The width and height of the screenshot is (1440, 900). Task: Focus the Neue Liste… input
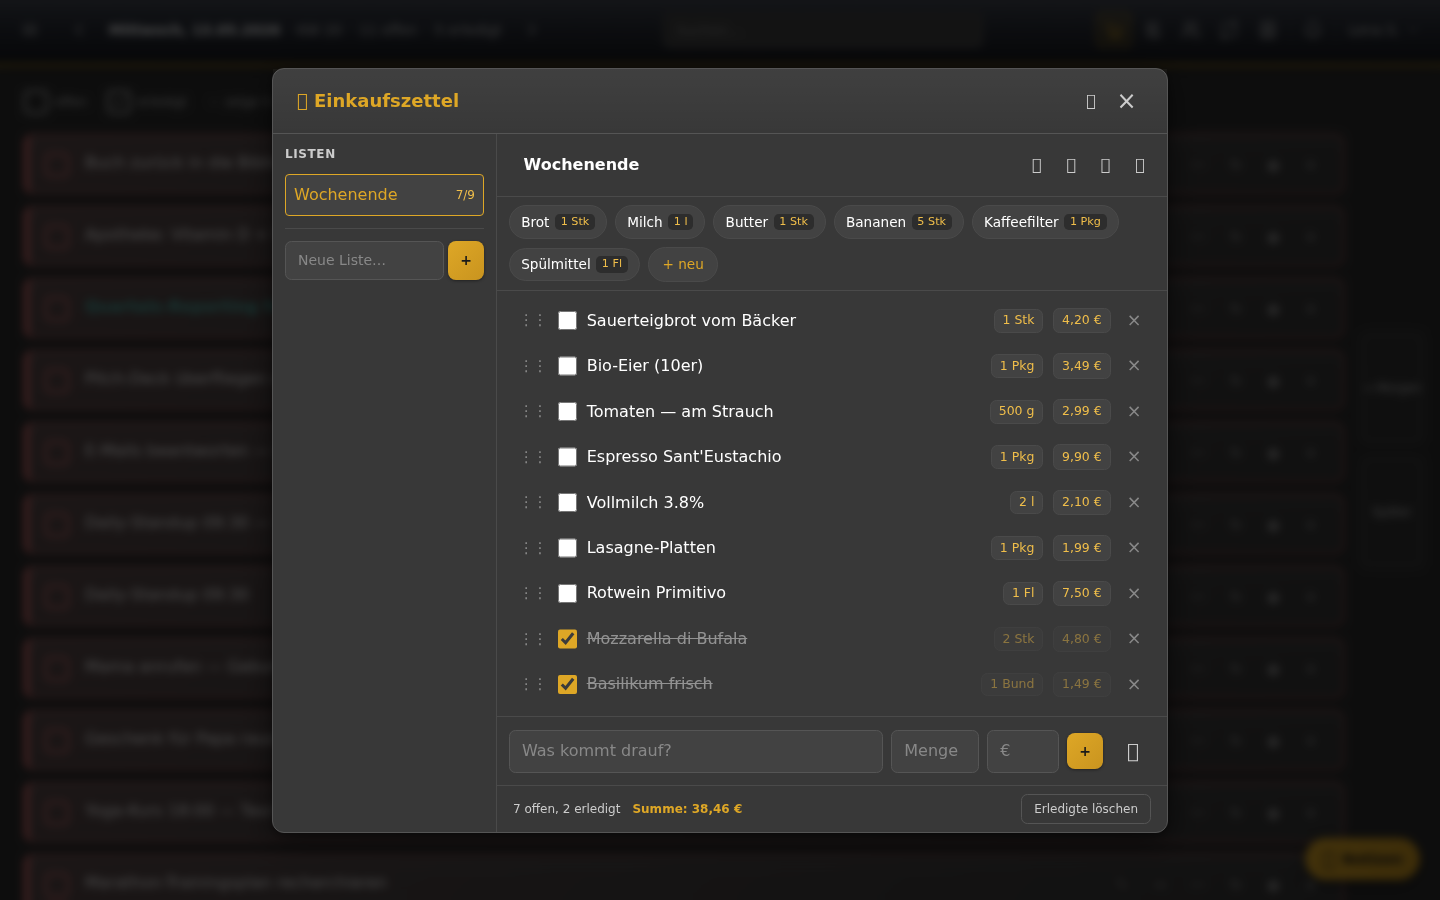click(x=364, y=261)
